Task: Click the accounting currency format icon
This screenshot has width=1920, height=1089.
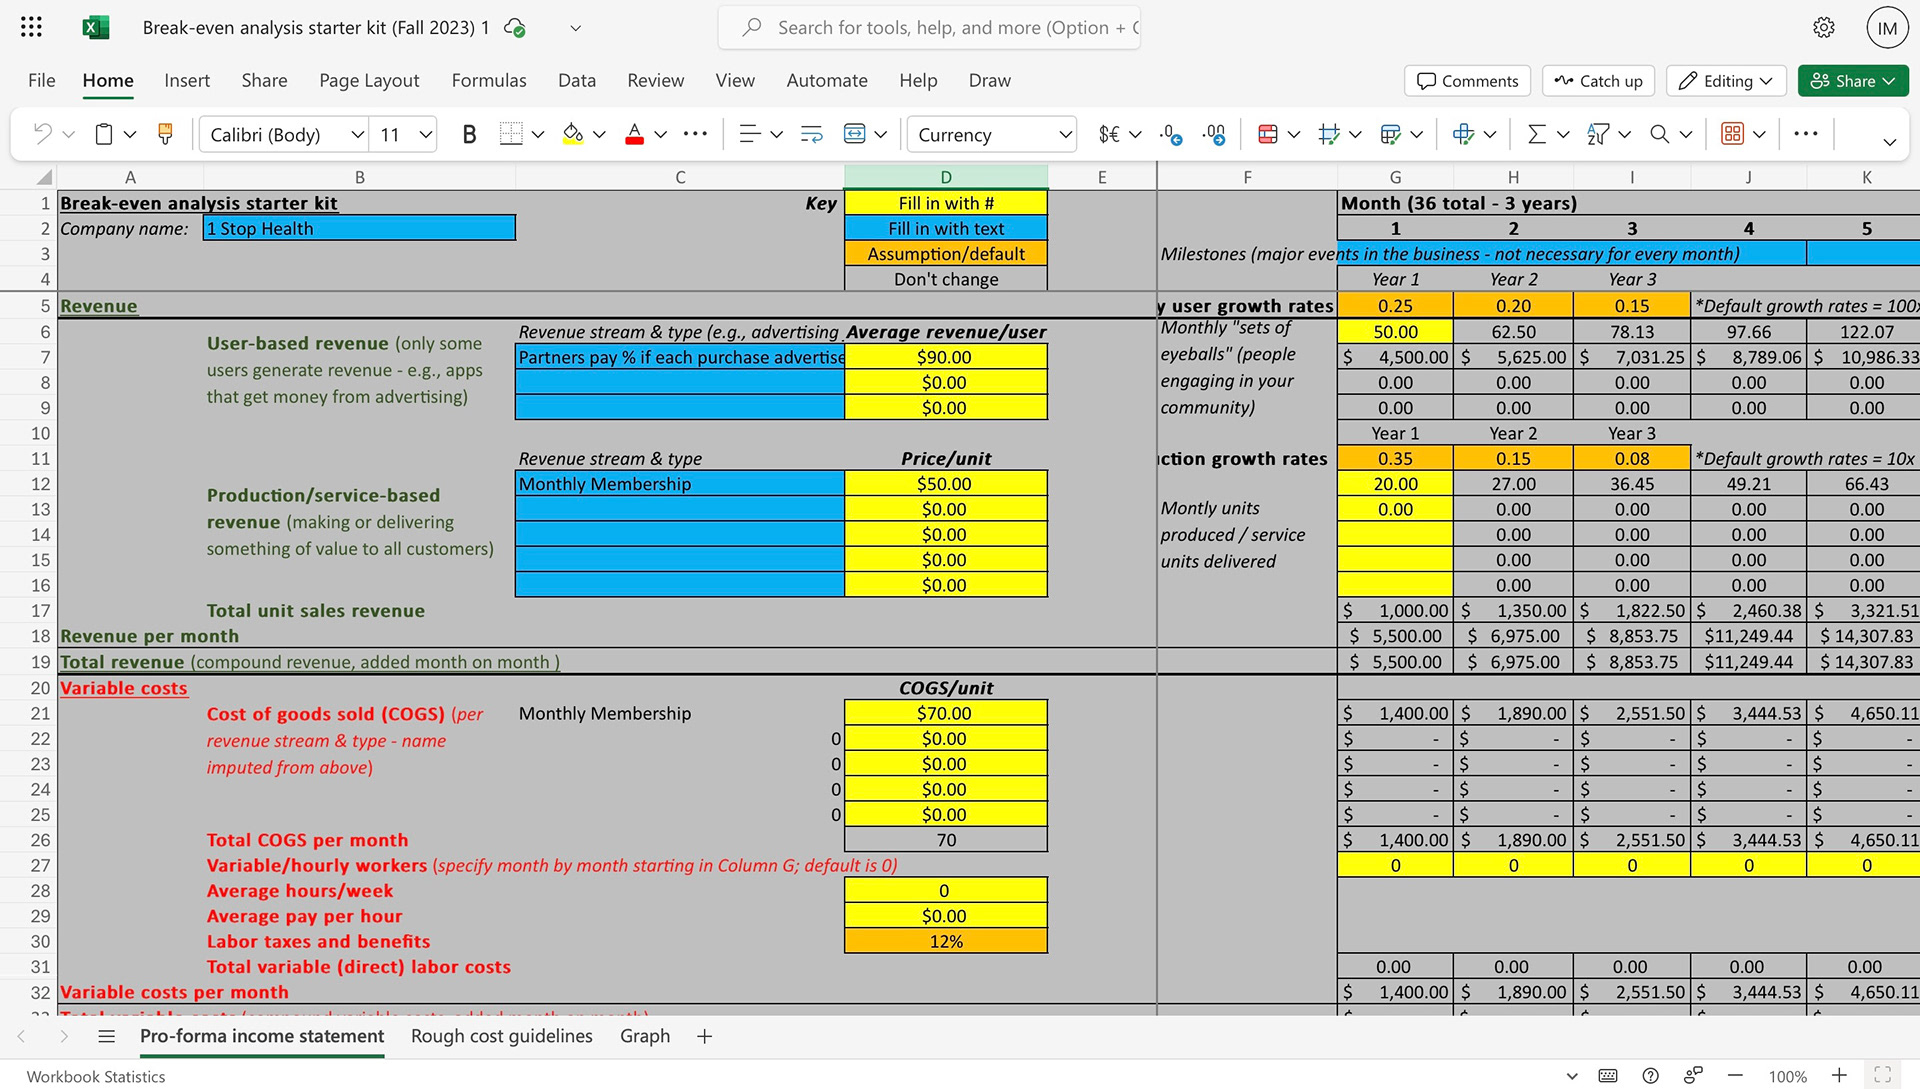Action: 1109,134
